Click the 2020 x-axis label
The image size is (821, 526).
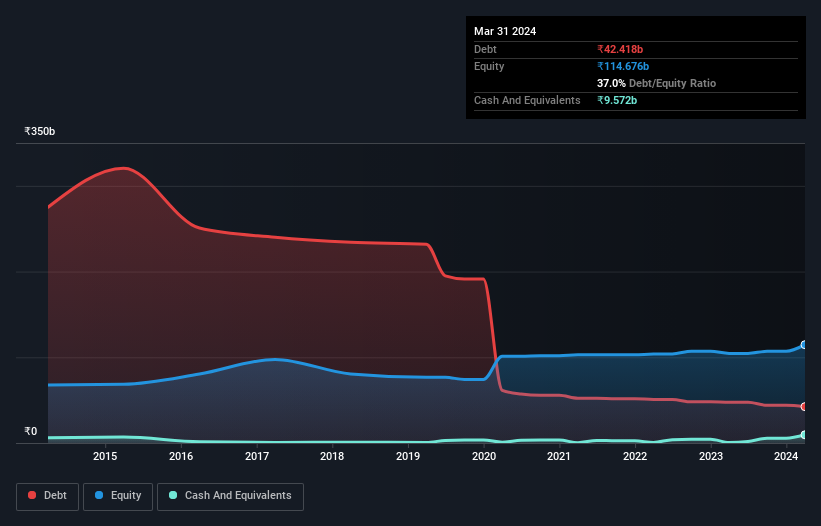(x=484, y=456)
